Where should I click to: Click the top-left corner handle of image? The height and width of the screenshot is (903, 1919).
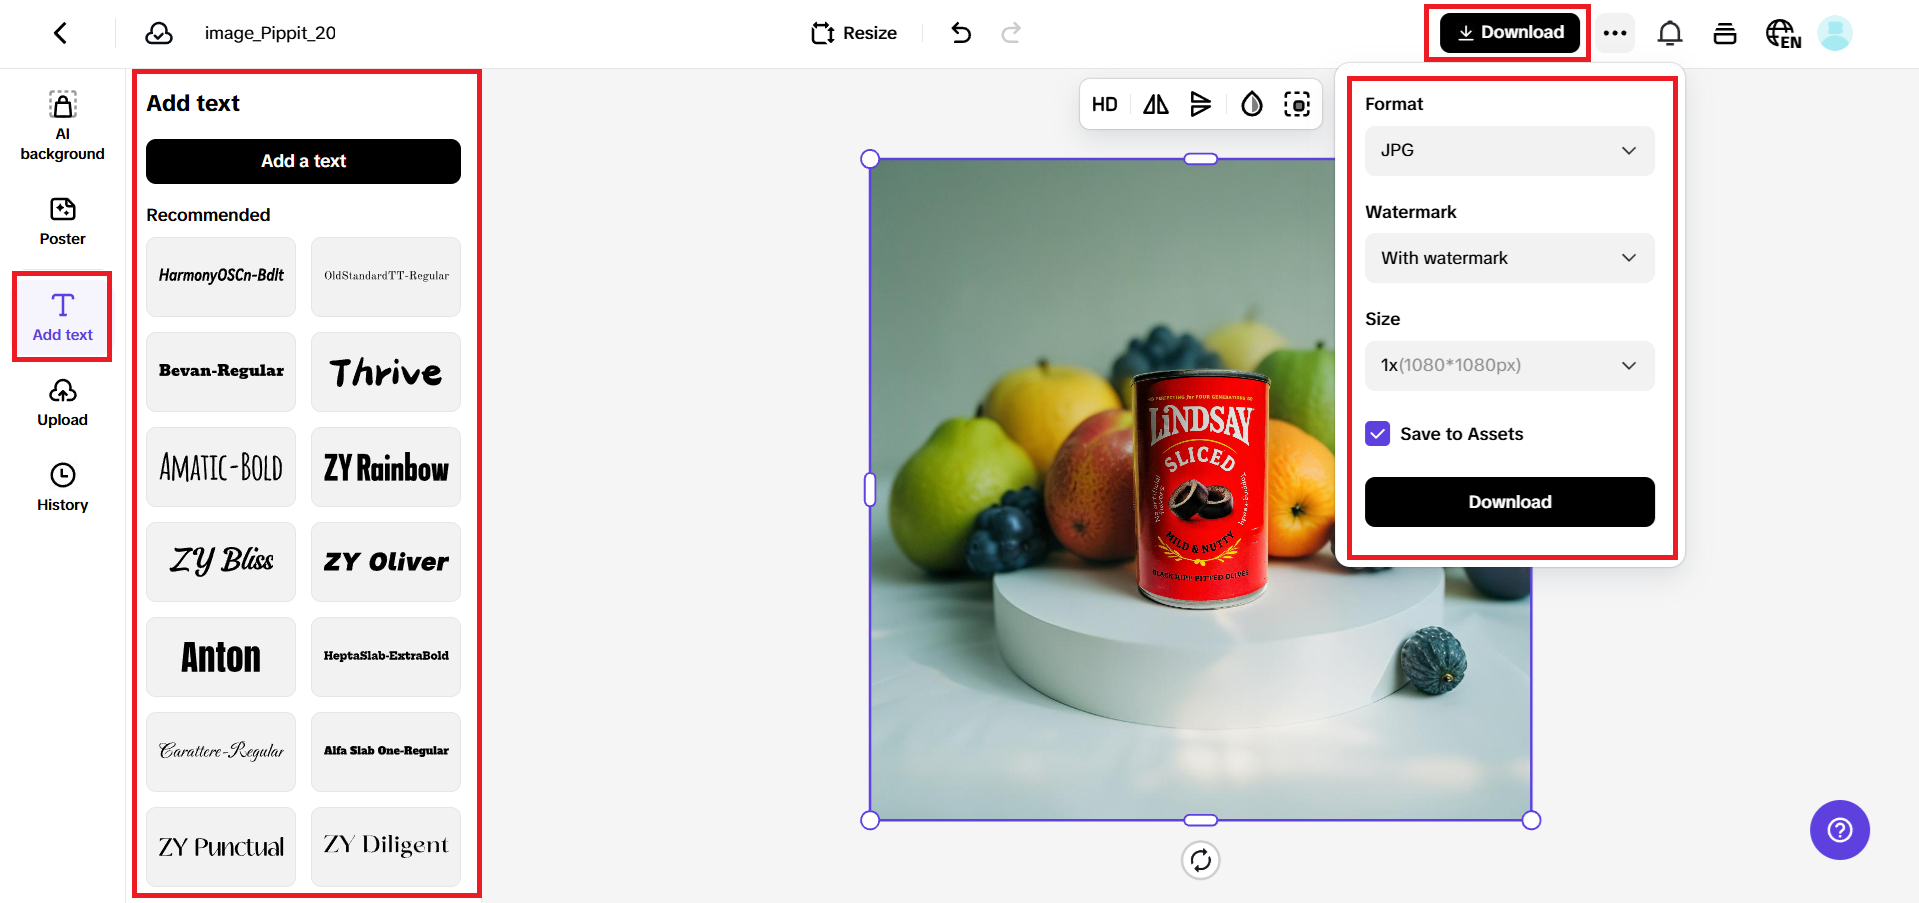pos(870,159)
